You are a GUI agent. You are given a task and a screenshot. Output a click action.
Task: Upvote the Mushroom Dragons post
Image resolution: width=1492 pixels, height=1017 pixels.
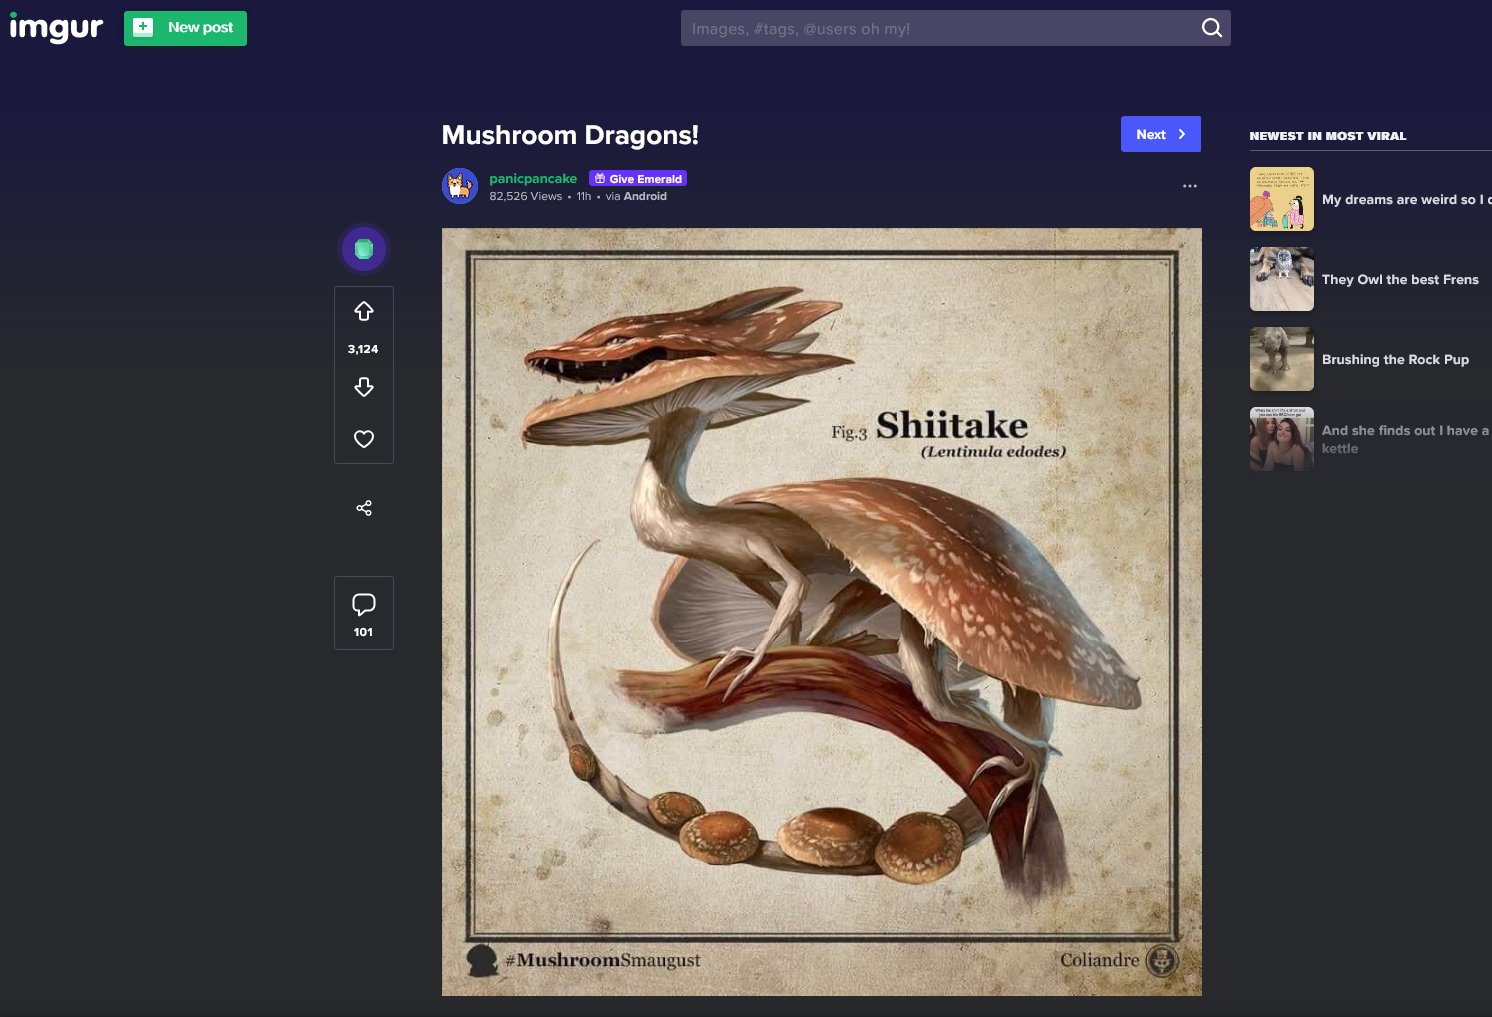[x=364, y=312]
